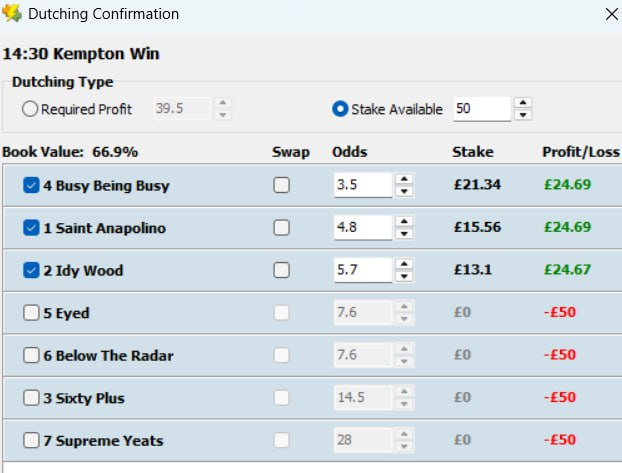Select the Stake Available radio button
The width and height of the screenshot is (622, 473).
pyautogui.click(x=340, y=109)
